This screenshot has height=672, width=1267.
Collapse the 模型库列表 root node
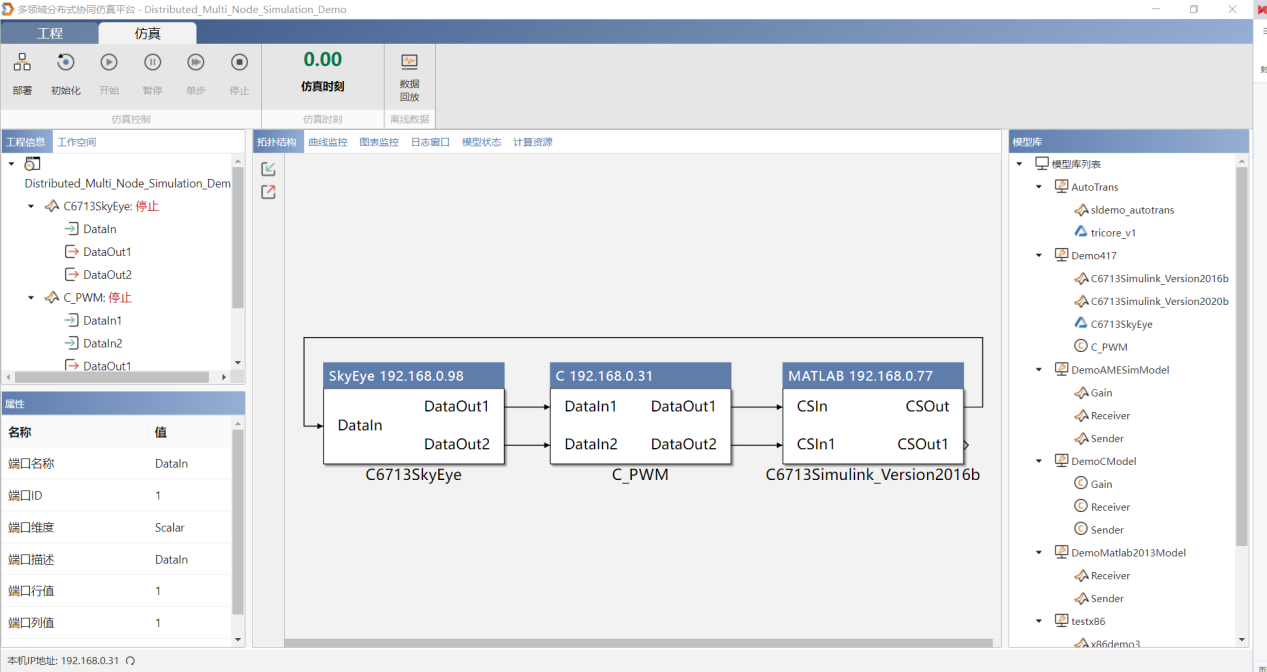coord(1019,164)
